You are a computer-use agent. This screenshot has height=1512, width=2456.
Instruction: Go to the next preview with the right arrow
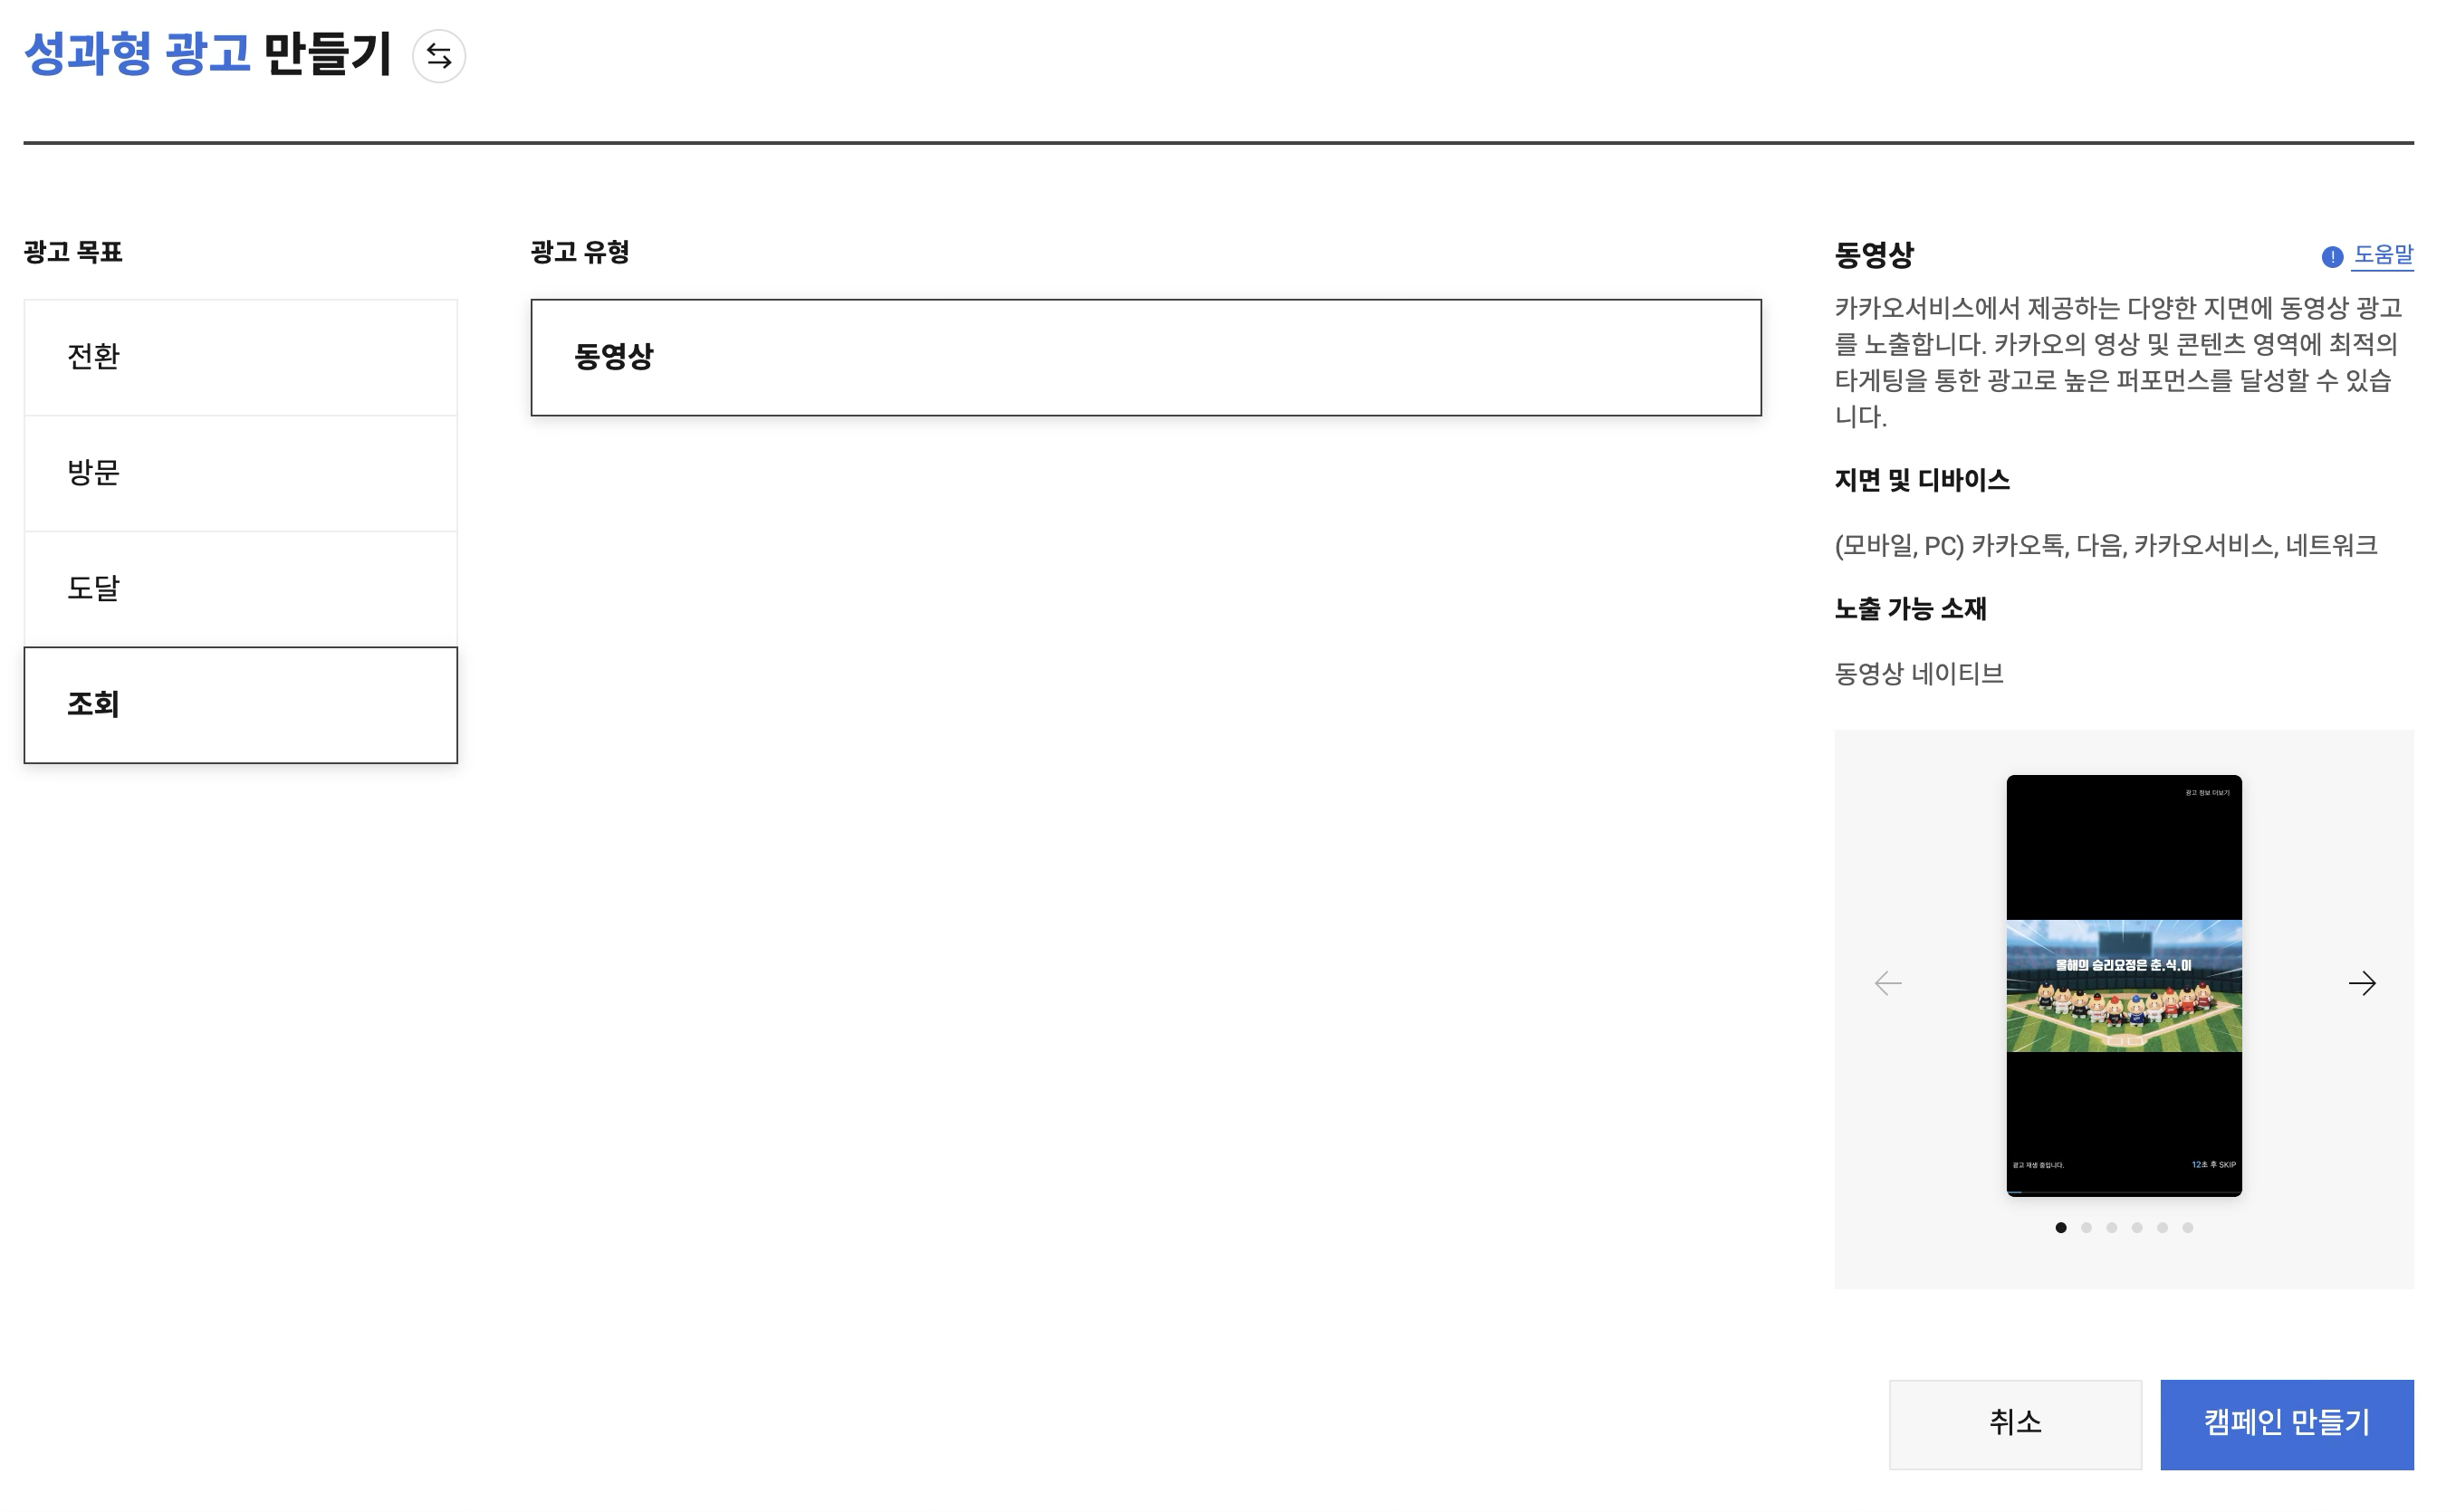2361,983
